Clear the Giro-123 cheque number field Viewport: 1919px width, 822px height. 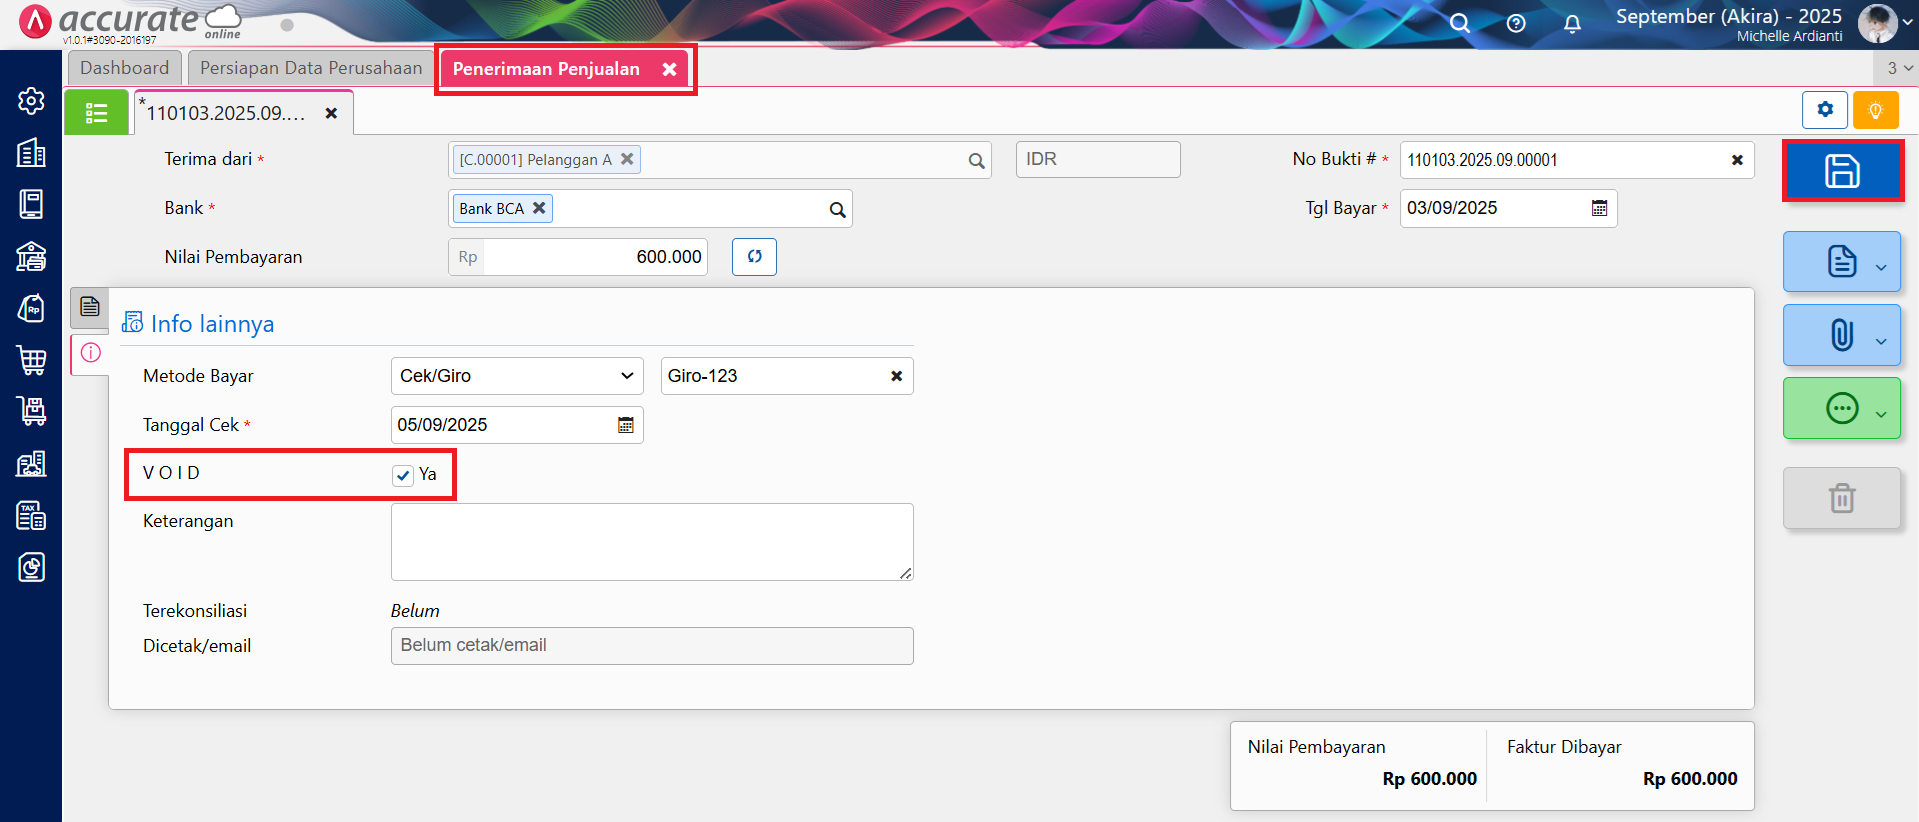896,376
